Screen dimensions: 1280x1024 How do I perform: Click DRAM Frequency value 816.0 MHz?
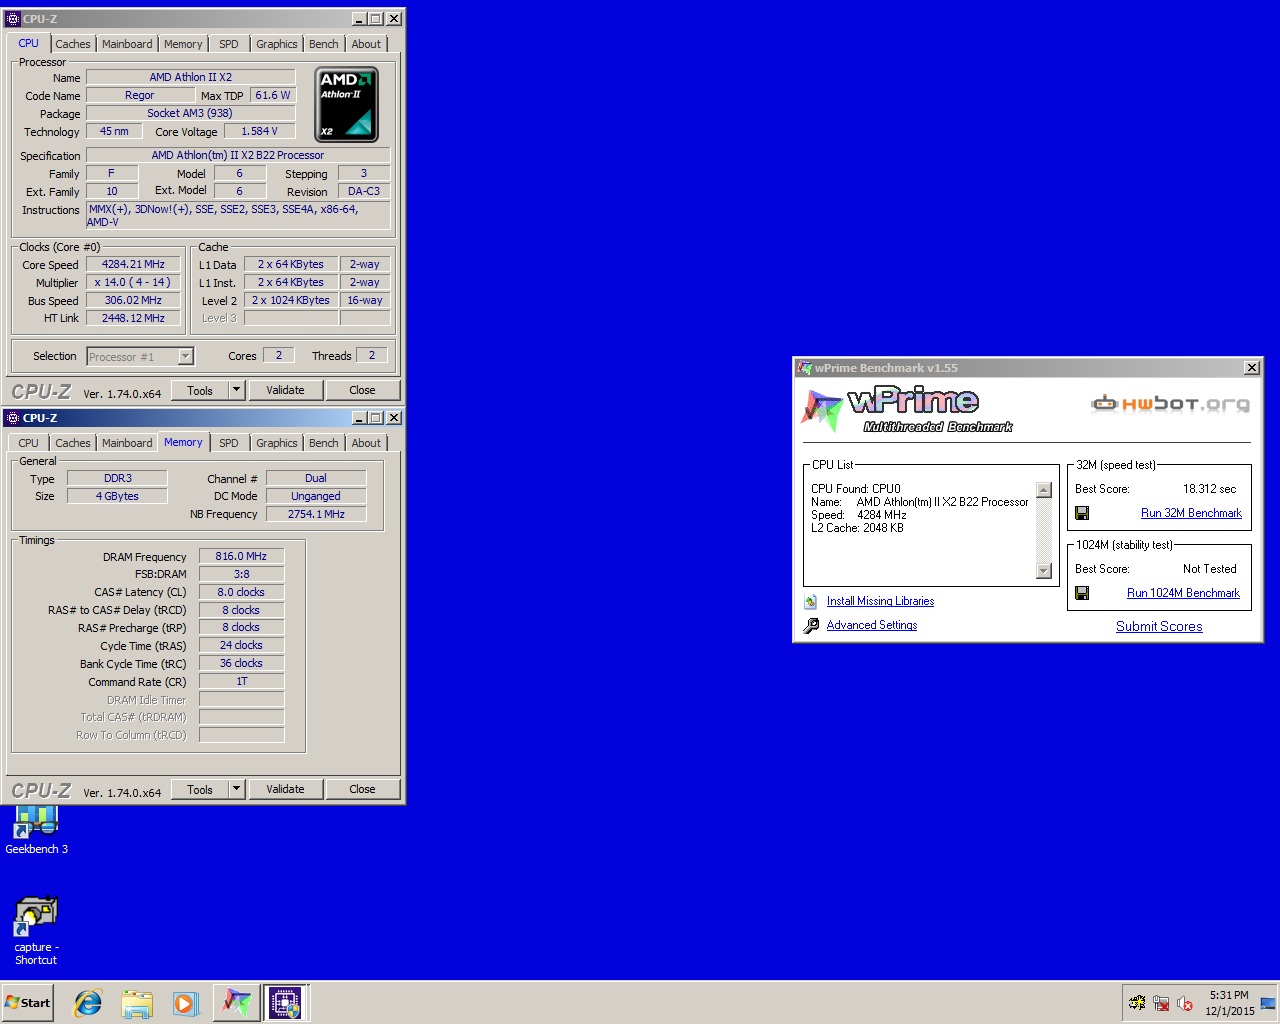point(241,556)
